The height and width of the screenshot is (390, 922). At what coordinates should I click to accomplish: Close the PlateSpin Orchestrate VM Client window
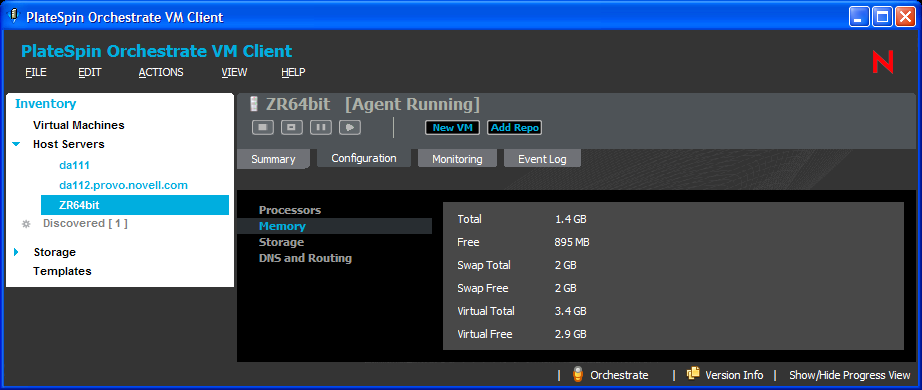(x=905, y=17)
